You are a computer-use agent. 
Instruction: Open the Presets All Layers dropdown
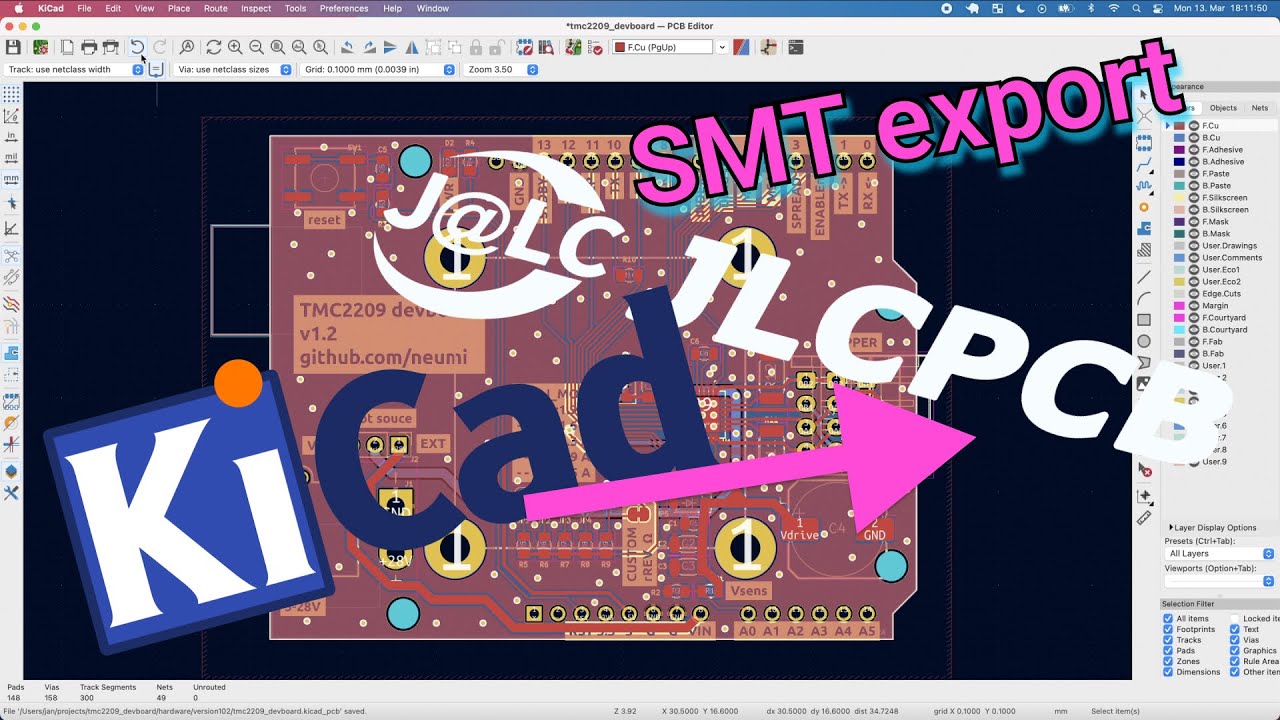coord(1219,553)
